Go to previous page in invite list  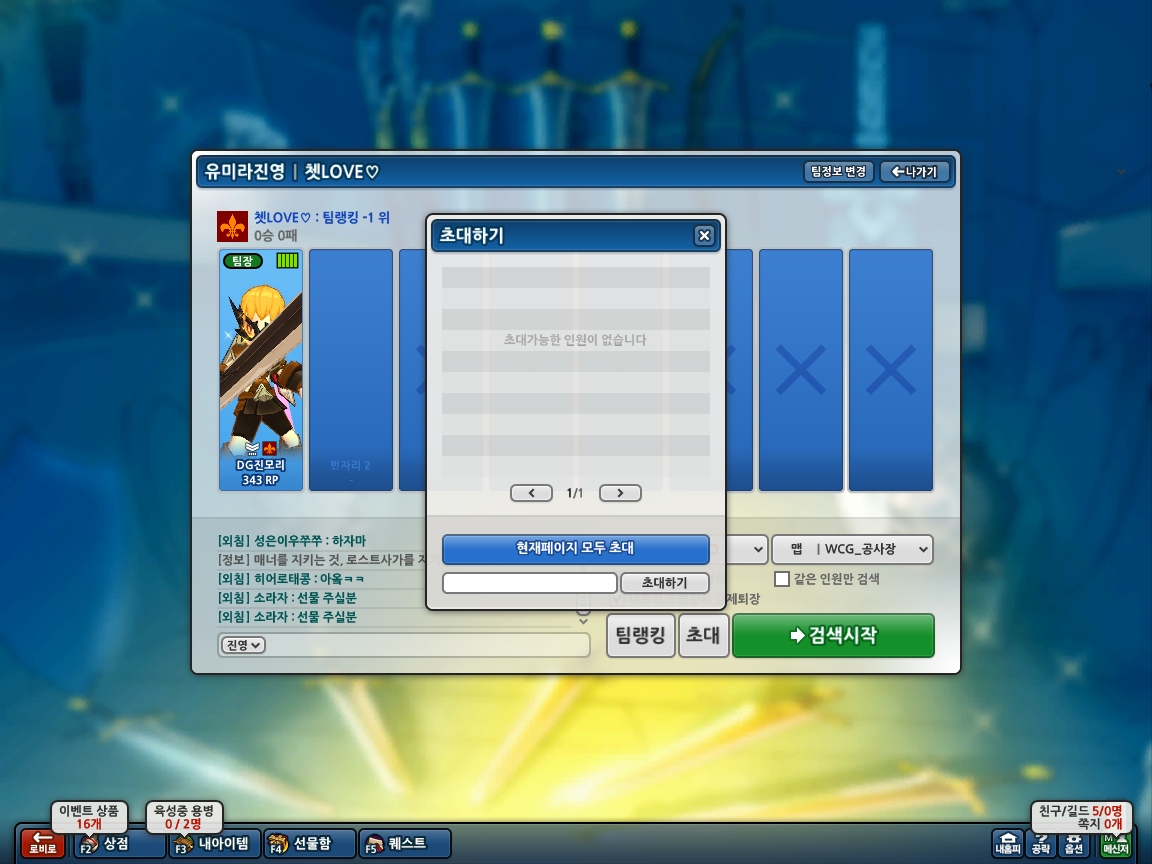click(531, 493)
